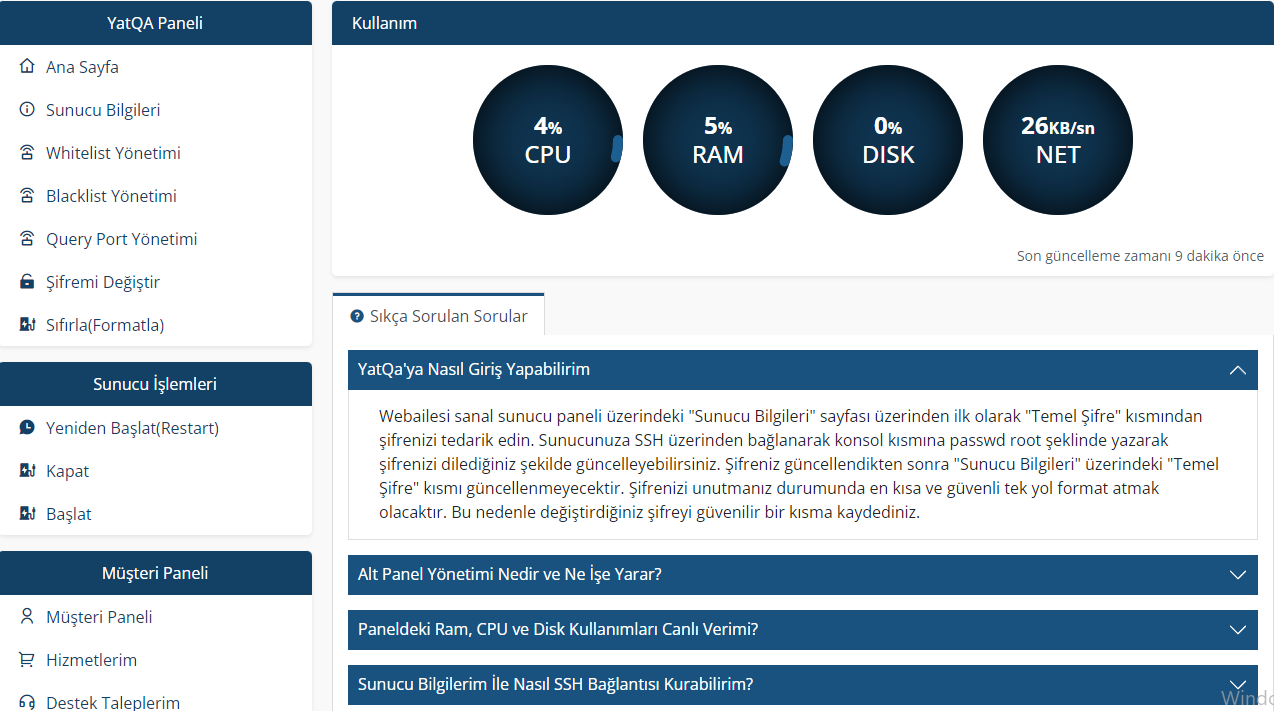Click the Müşteri Paneli section header
The width and height of the screenshot is (1274, 711).
(x=156, y=573)
